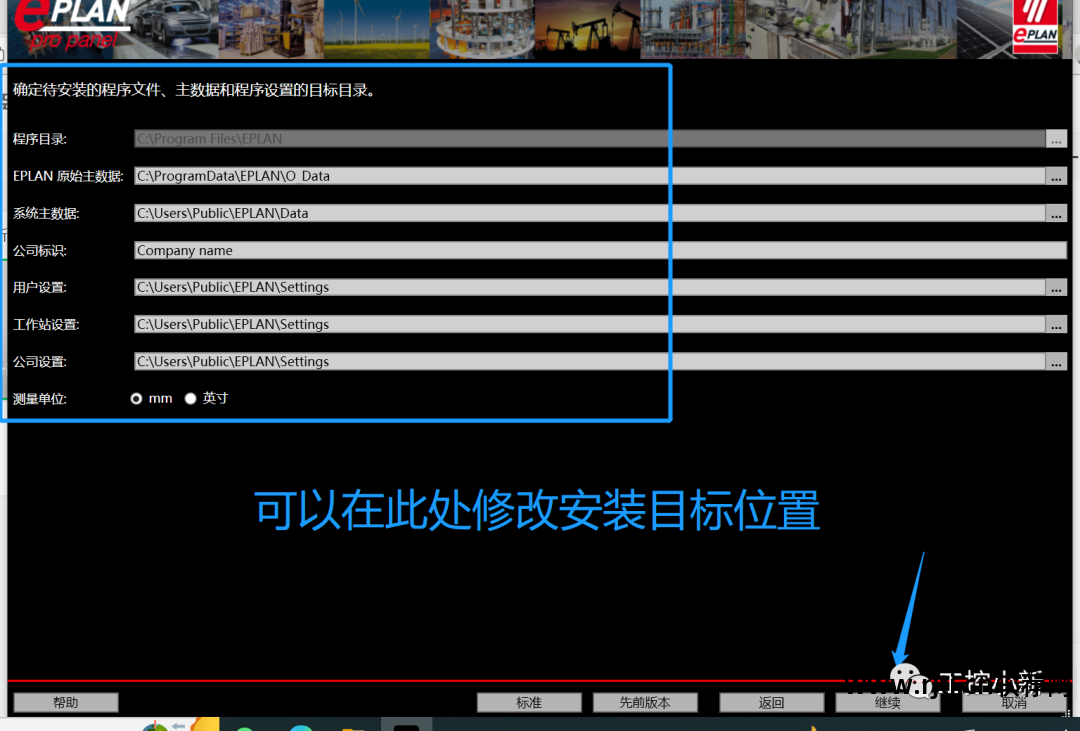
Task: Go back with the 返回 button
Action: [x=771, y=702]
